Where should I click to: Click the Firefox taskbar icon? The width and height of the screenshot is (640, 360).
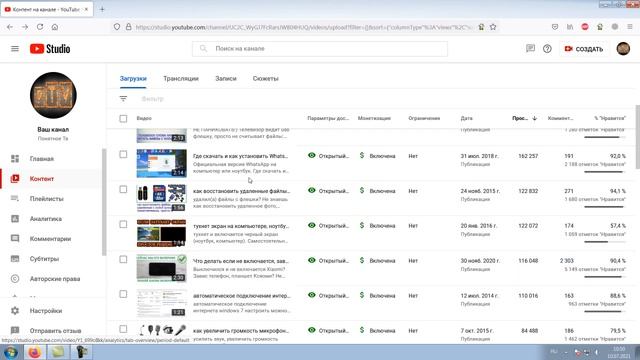(x=34, y=352)
